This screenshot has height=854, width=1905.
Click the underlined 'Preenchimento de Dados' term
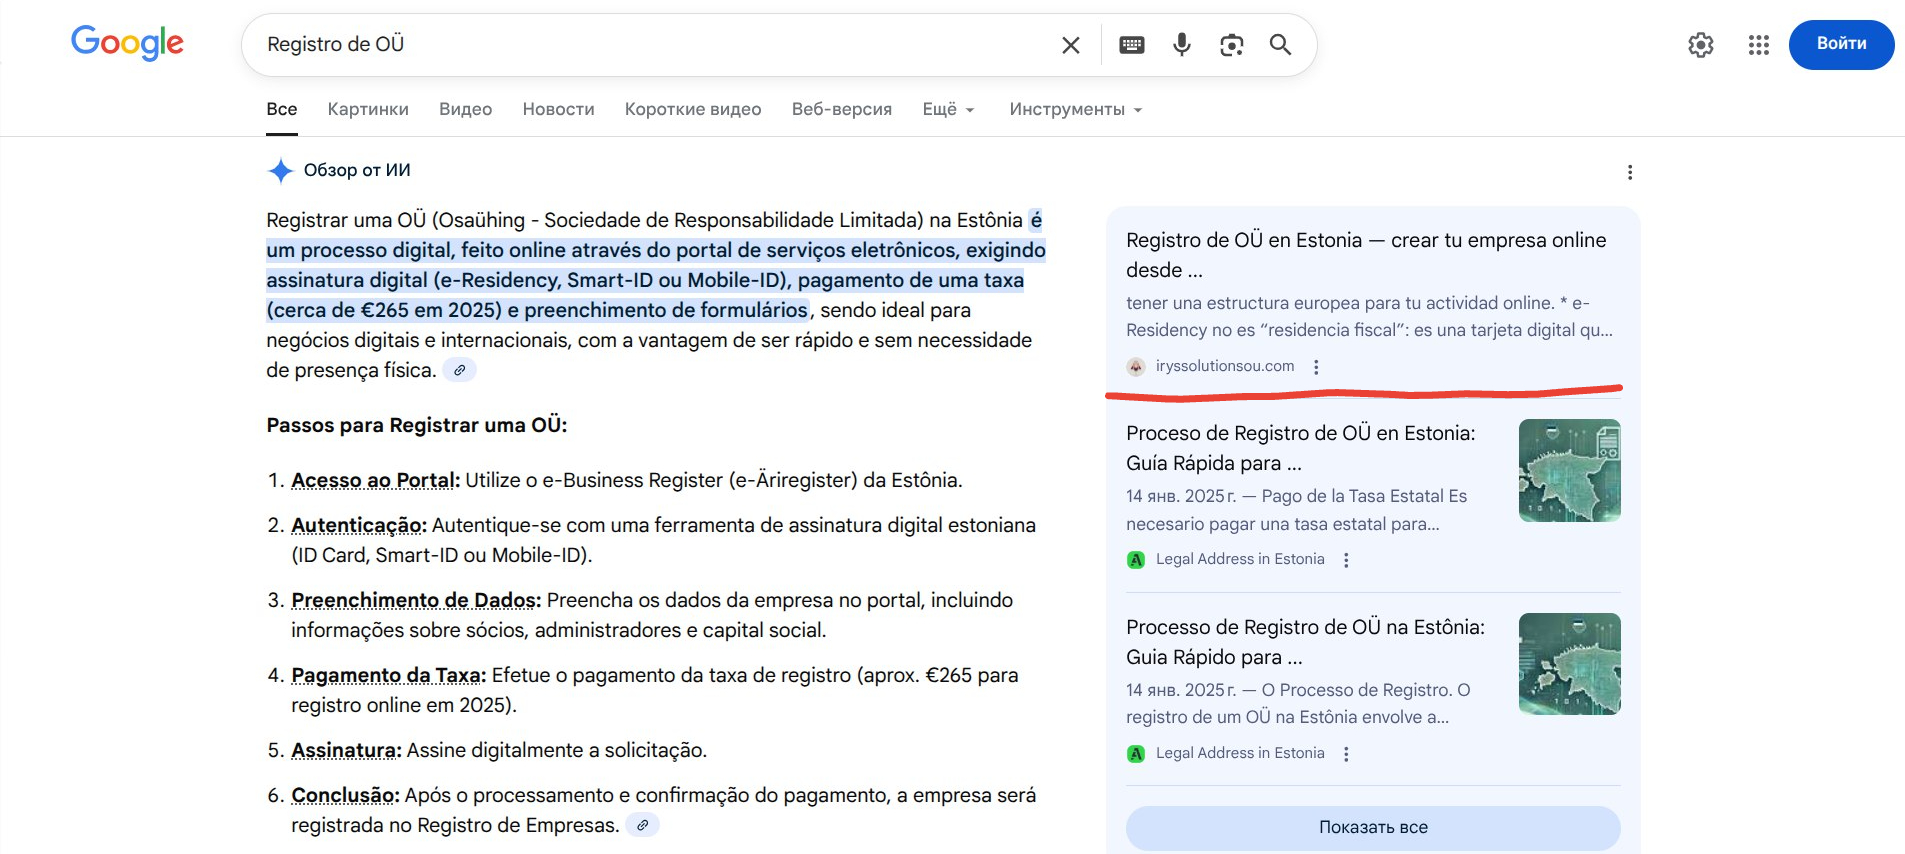tap(413, 600)
